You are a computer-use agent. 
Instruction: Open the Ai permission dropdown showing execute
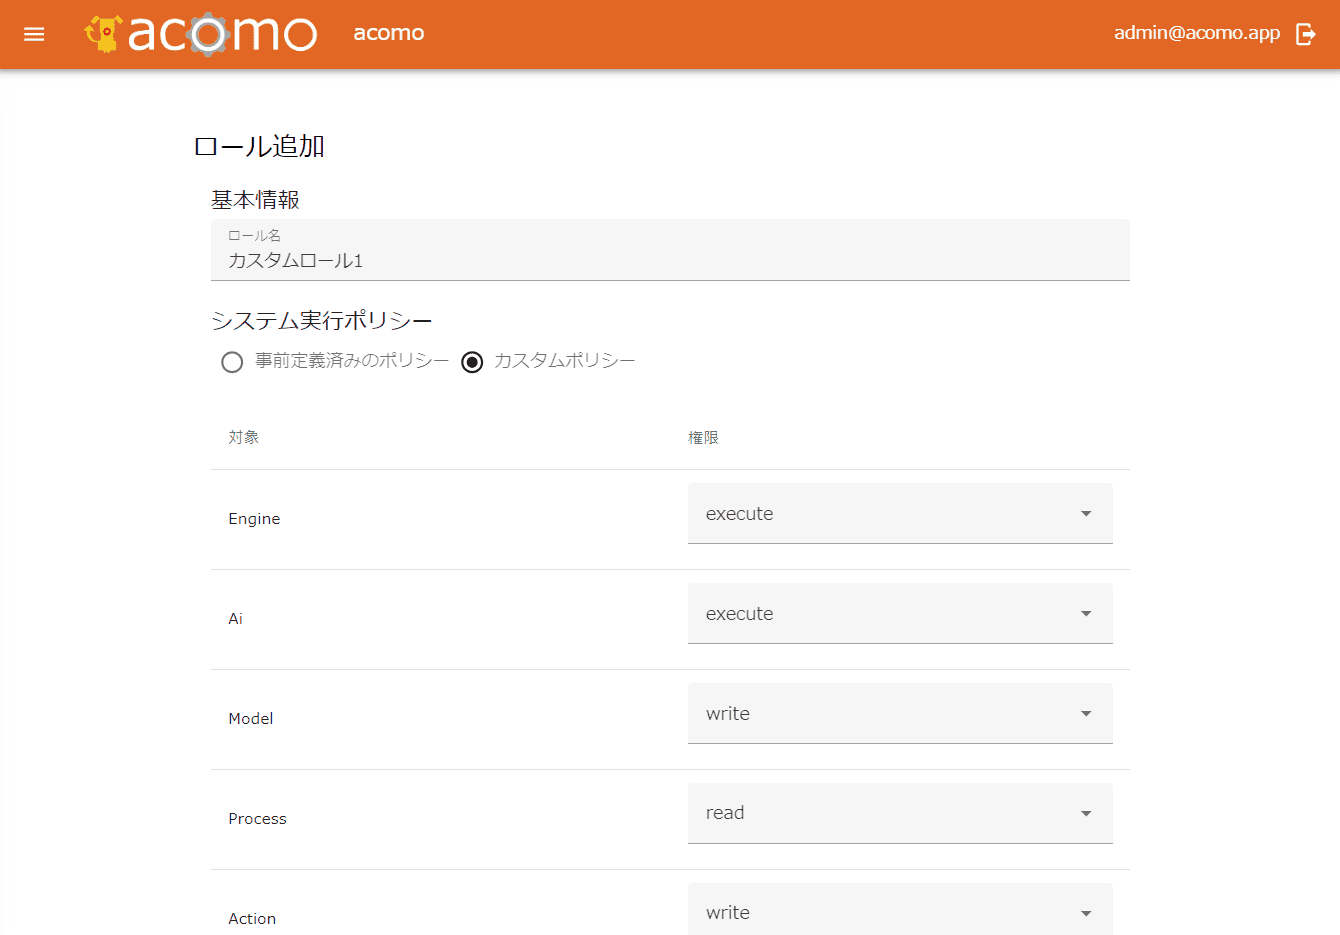pyautogui.click(x=880, y=614)
